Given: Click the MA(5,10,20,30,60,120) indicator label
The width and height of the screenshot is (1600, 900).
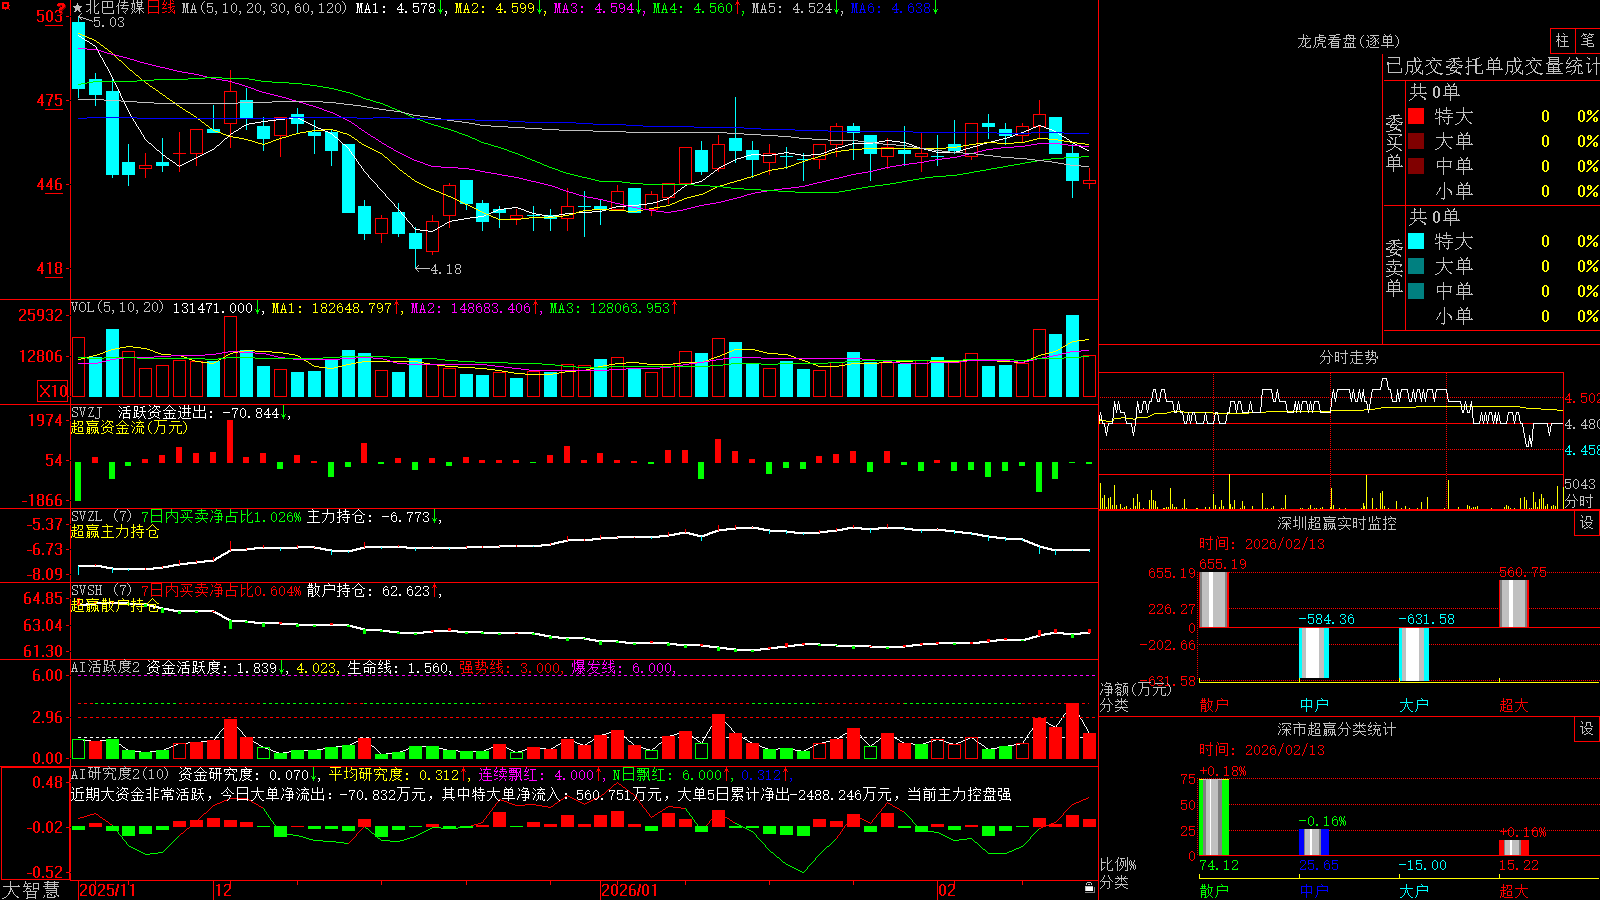Looking at the screenshot, I should [264, 8].
